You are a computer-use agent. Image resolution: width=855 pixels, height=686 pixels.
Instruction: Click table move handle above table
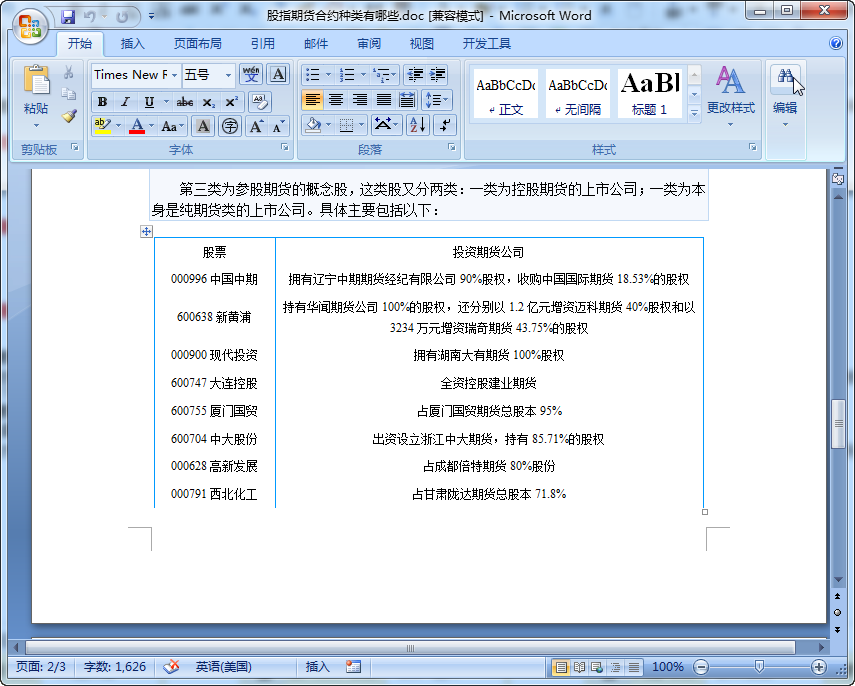[146, 231]
